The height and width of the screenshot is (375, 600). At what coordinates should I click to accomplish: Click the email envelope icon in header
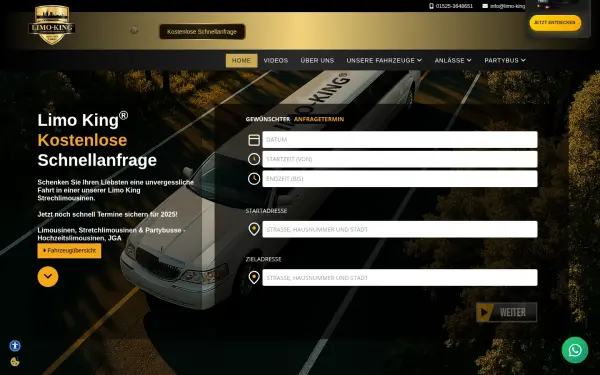pyautogui.click(x=485, y=6)
